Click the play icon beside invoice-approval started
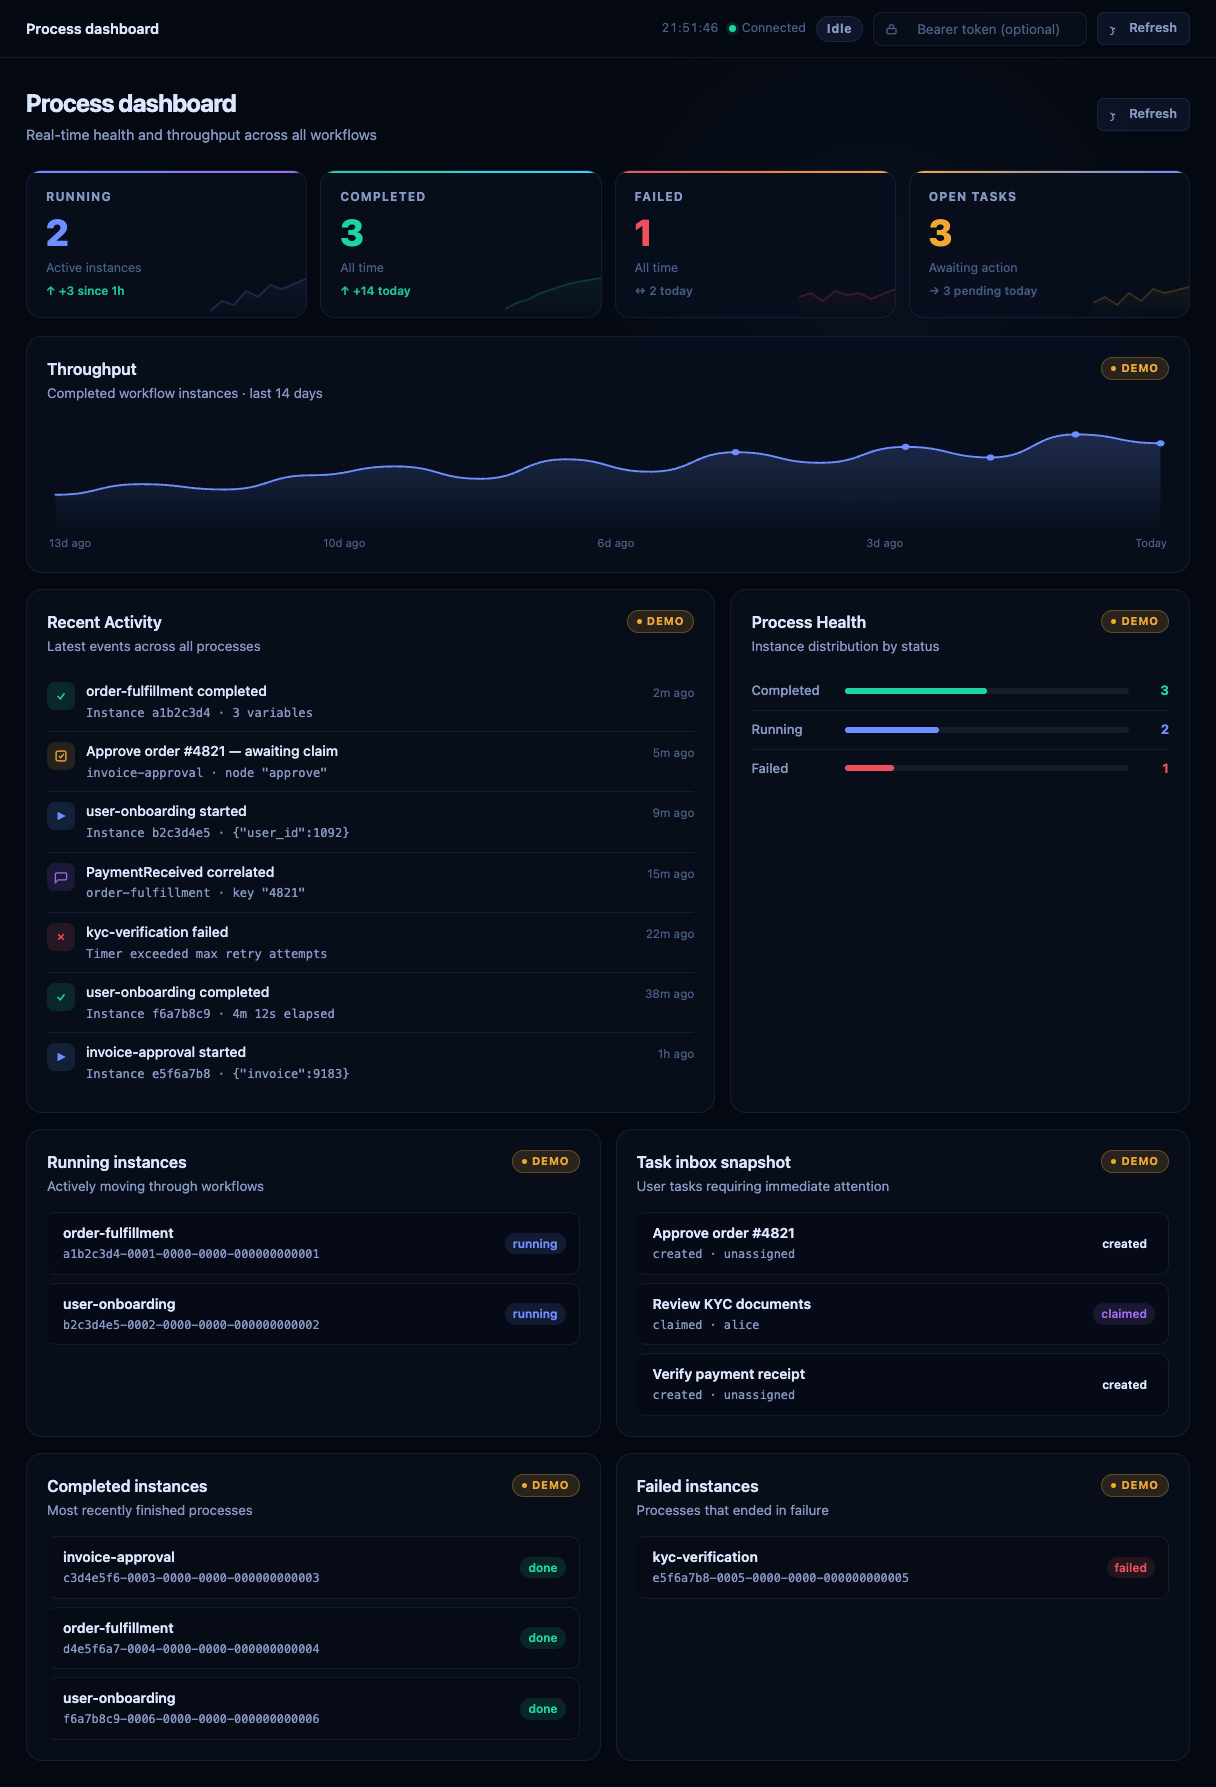The image size is (1216, 1787). (x=61, y=1057)
